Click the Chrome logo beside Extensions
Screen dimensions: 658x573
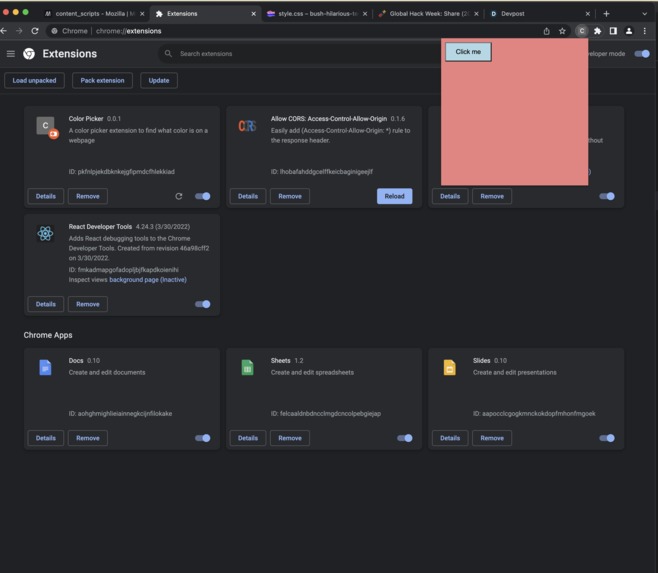pyautogui.click(x=29, y=54)
